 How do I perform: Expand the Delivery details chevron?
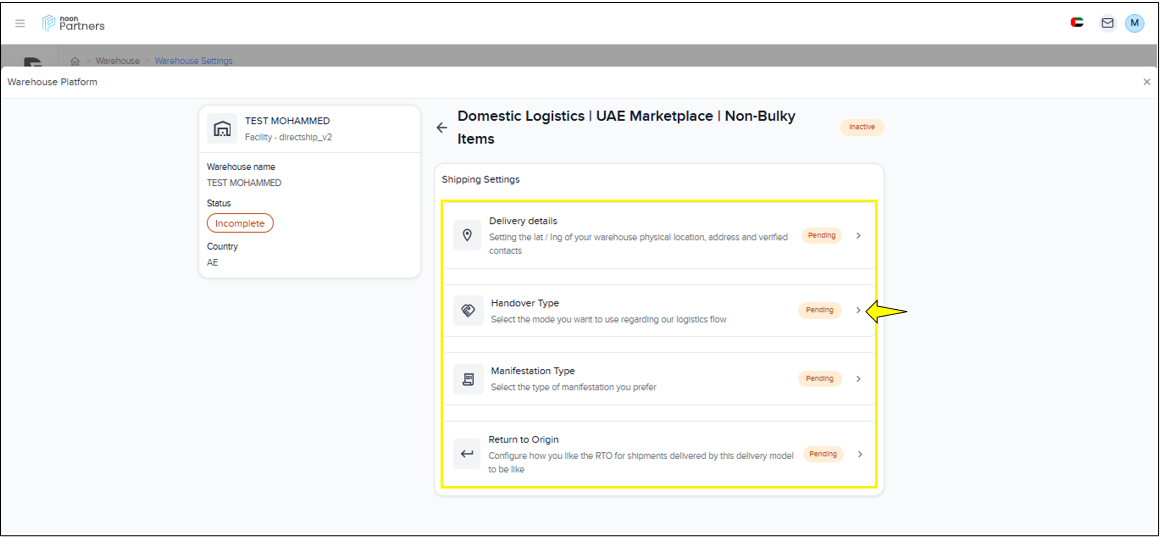coord(859,236)
